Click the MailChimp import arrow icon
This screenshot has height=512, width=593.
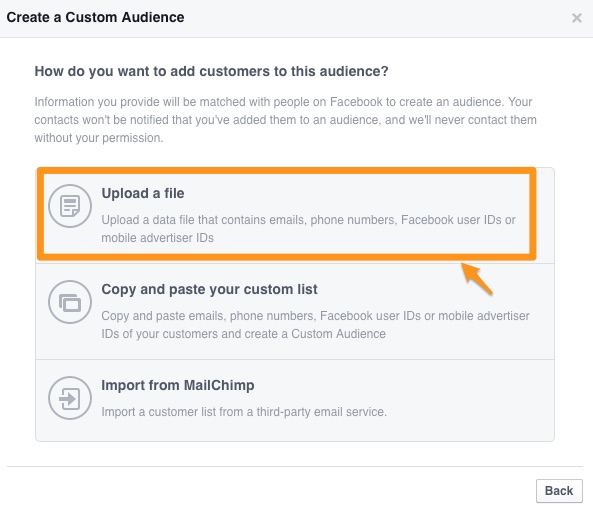pos(70,398)
